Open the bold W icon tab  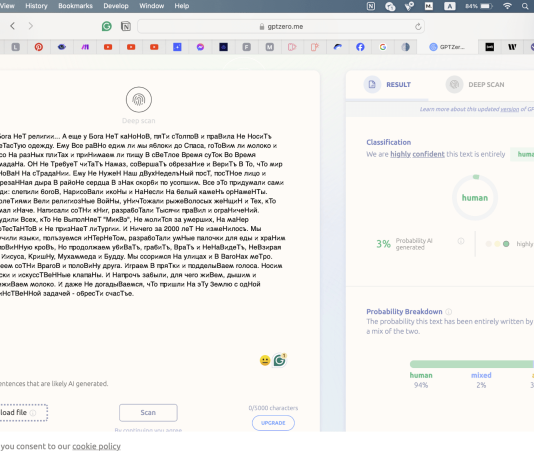click(512, 47)
